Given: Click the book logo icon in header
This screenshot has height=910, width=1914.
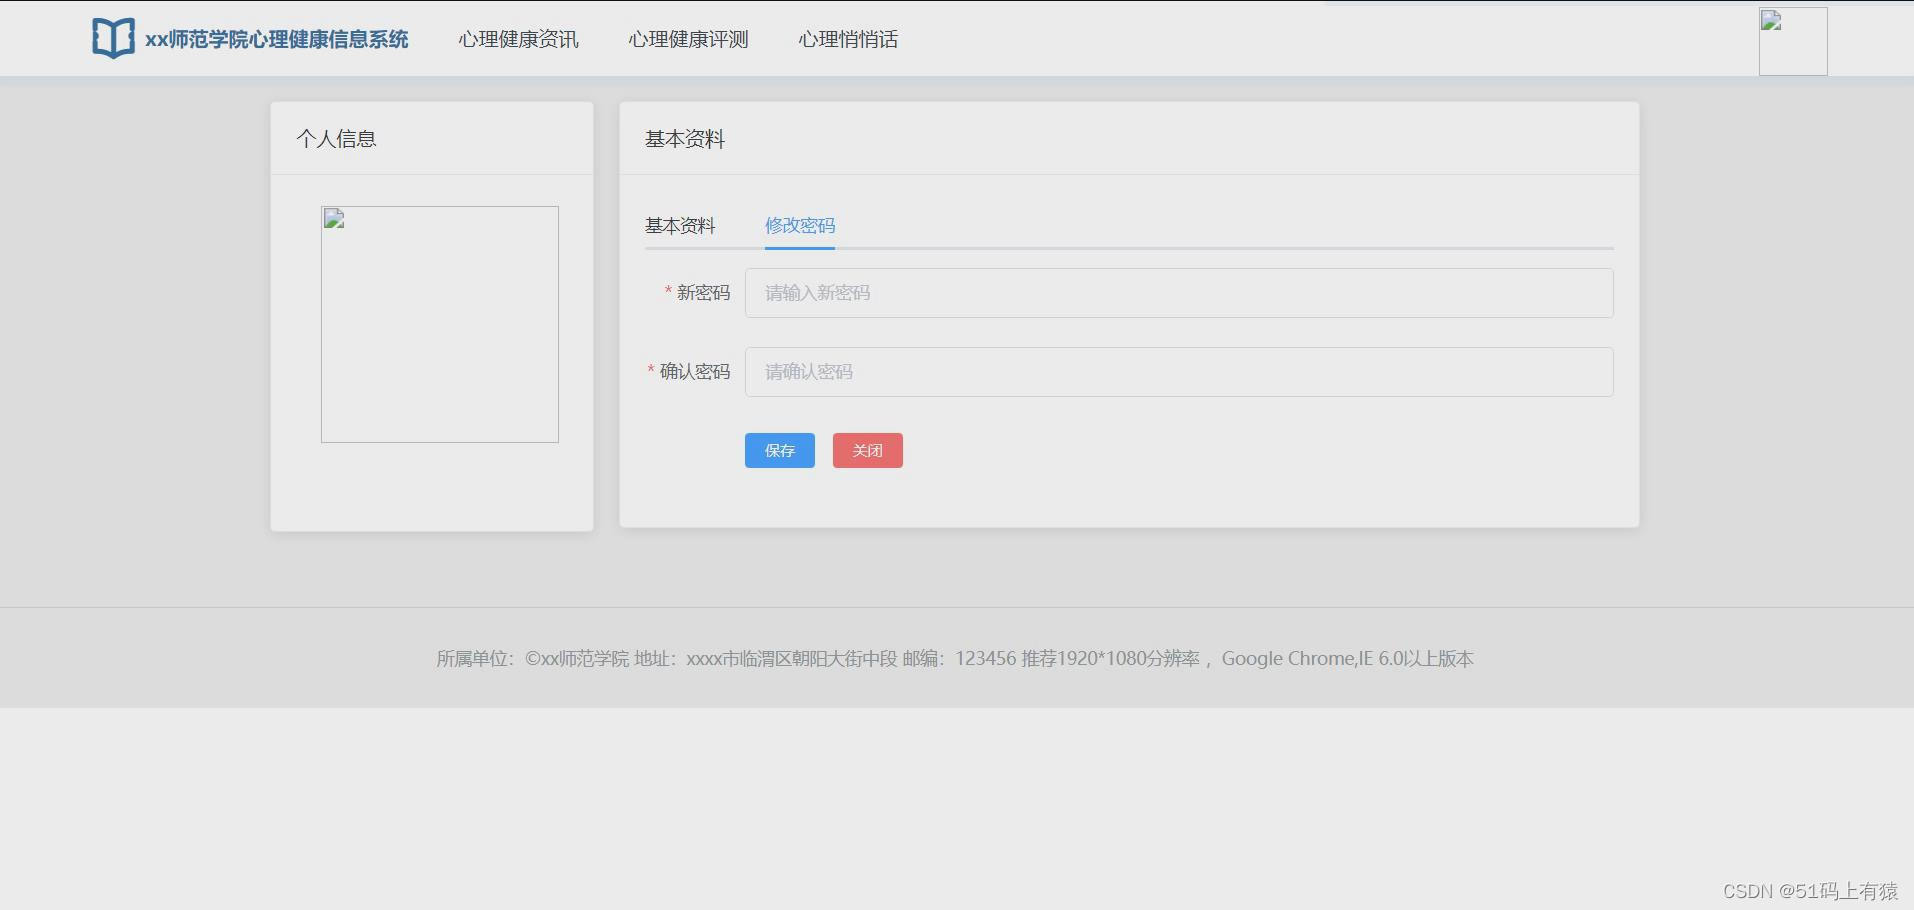Looking at the screenshot, I should coord(113,39).
